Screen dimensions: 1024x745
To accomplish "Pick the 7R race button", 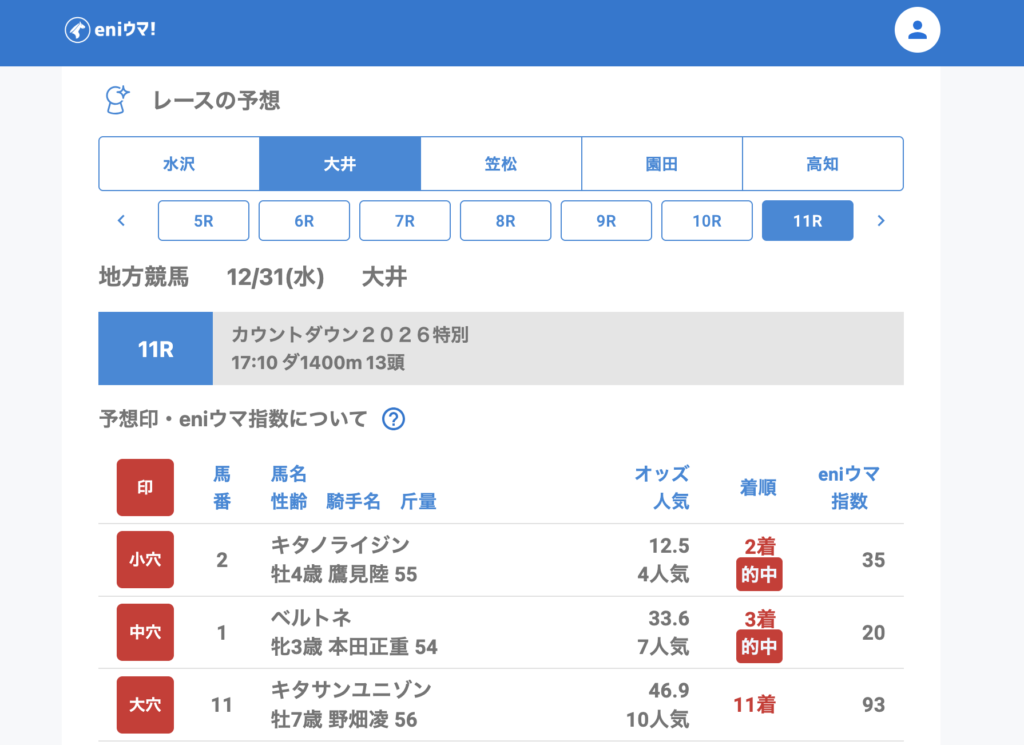I will tap(405, 221).
